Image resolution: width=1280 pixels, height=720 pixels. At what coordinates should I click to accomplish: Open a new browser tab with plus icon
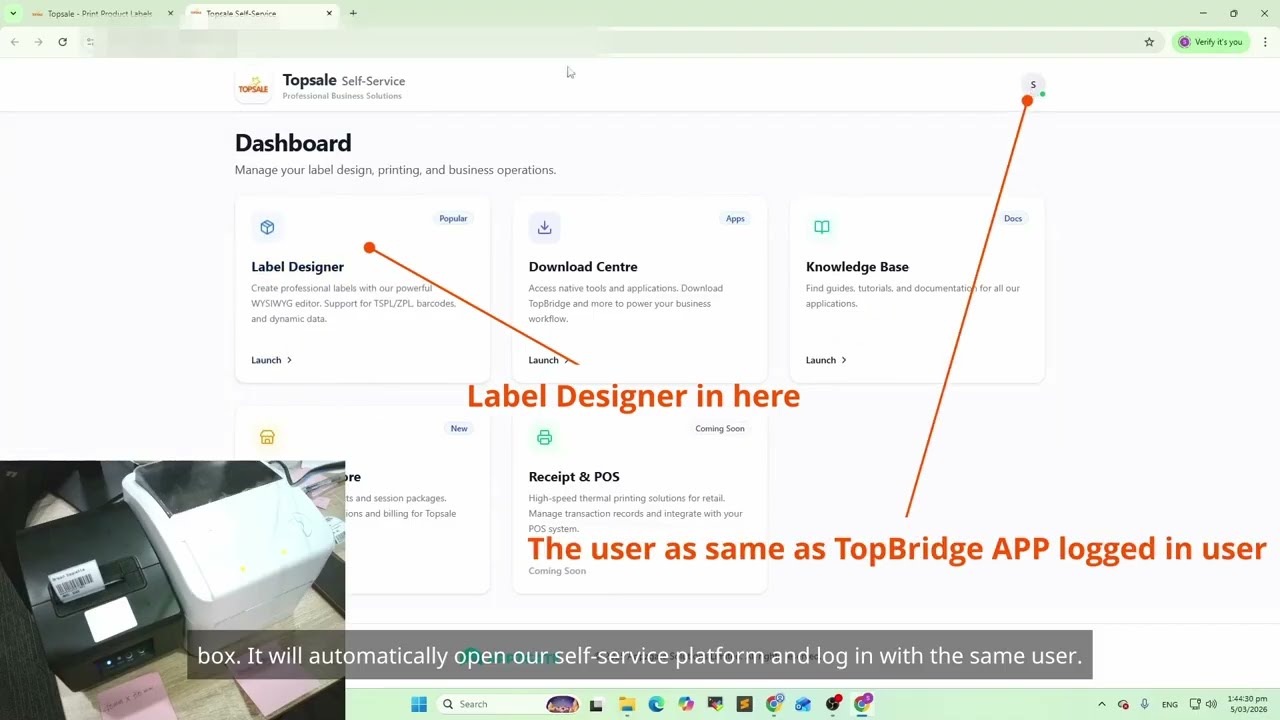click(x=353, y=13)
